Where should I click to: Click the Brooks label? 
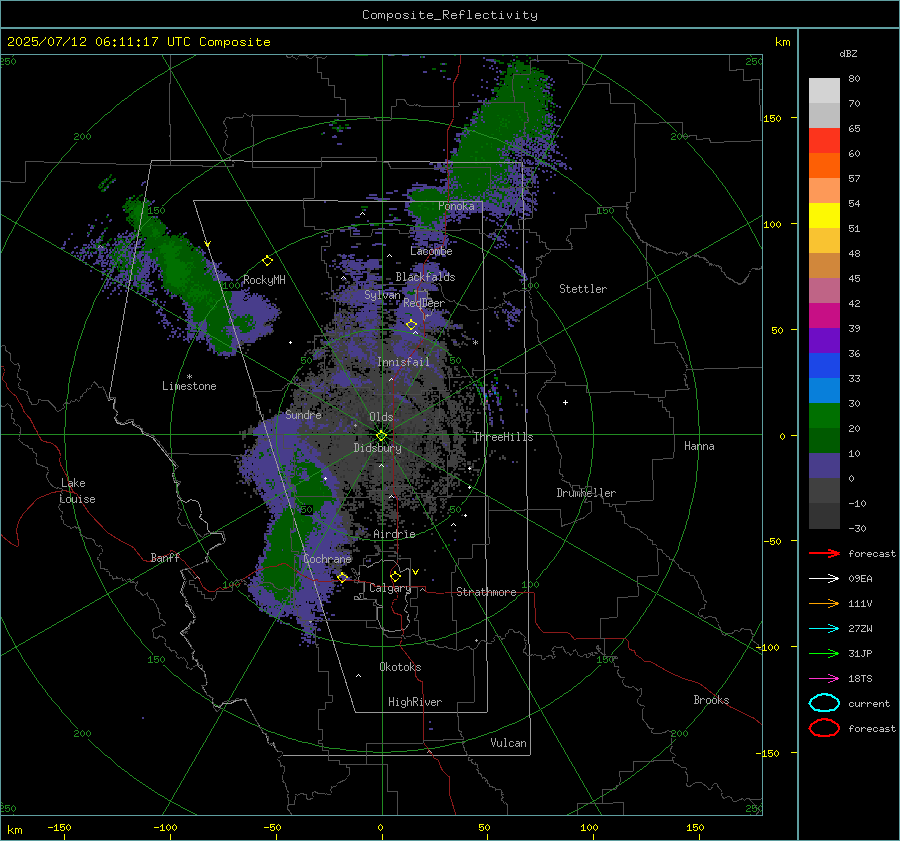point(711,700)
